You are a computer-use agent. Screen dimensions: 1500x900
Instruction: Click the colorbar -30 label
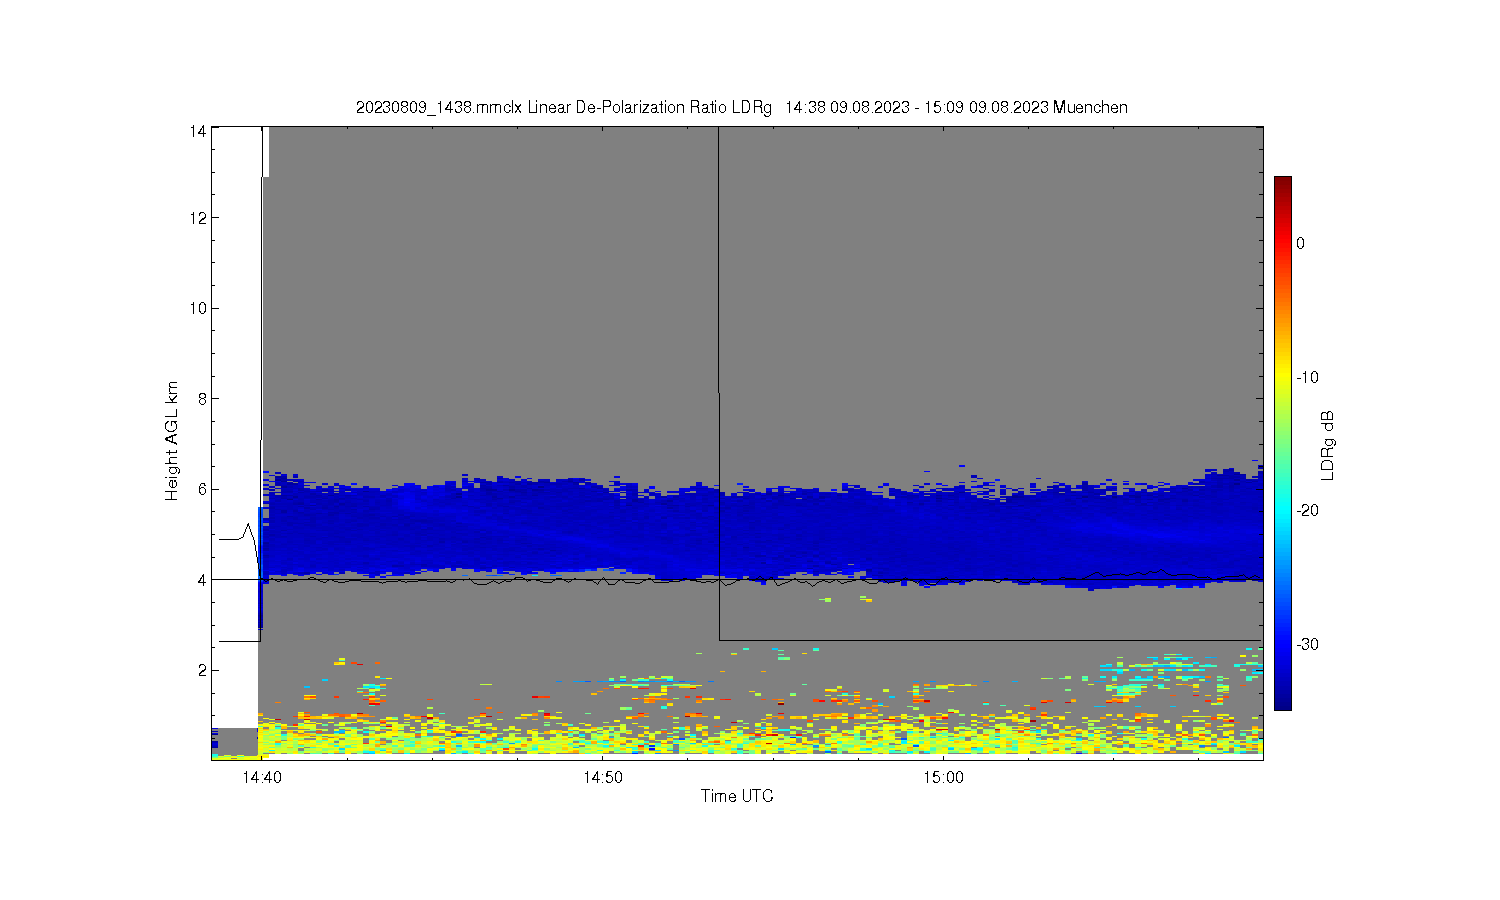(x=1307, y=644)
